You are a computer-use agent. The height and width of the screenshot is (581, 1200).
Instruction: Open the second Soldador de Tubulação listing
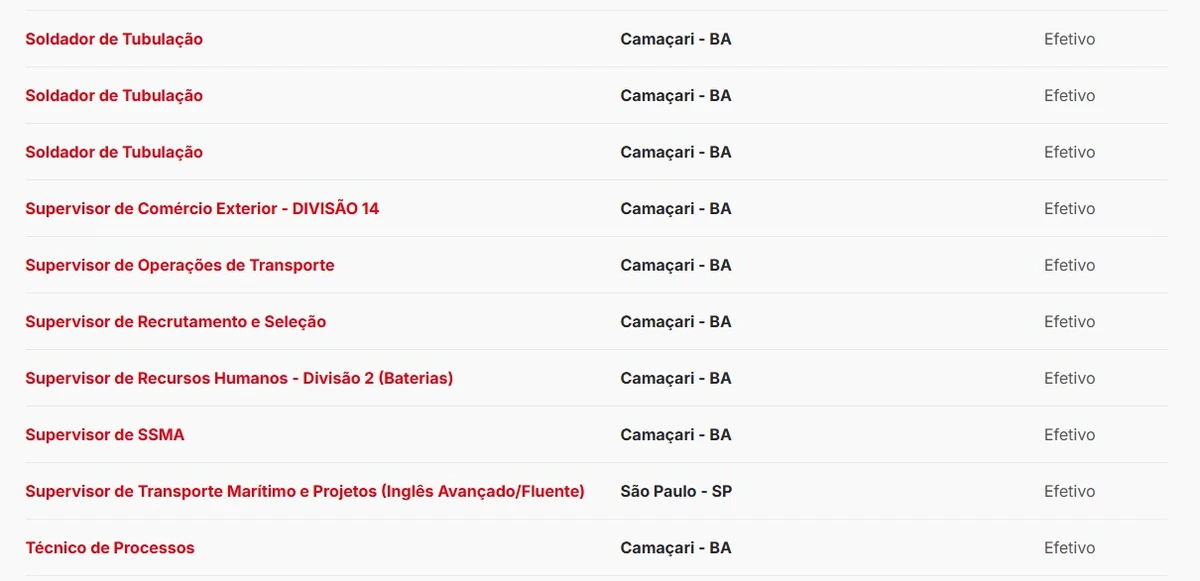pyautogui.click(x=114, y=96)
